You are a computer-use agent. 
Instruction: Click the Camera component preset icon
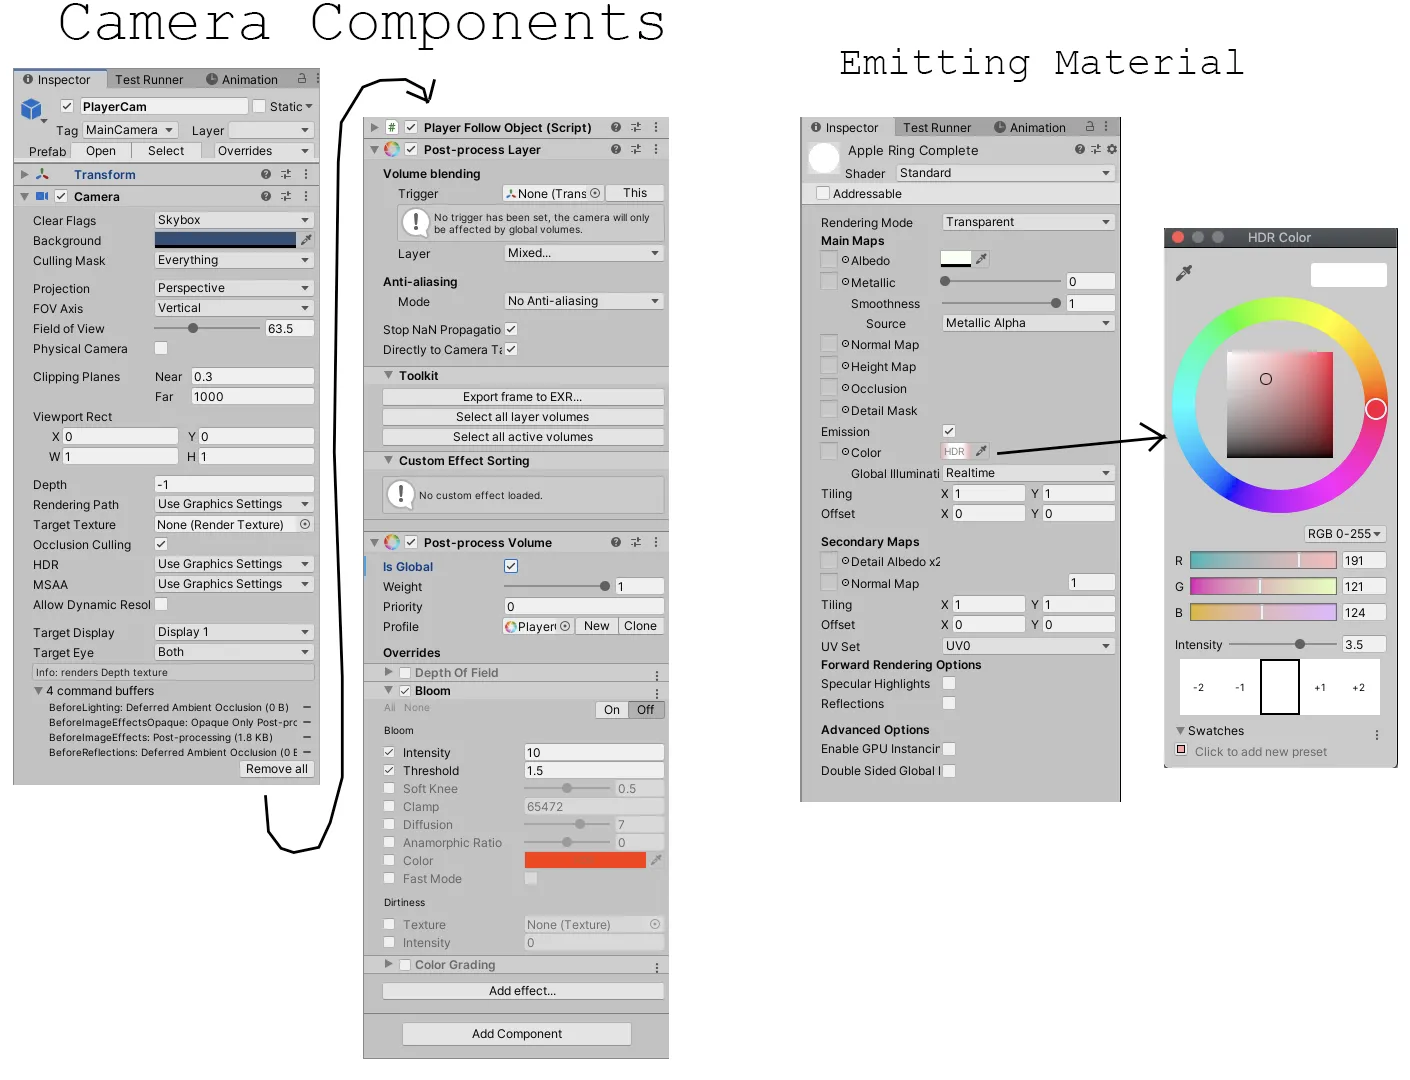tap(286, 196)
